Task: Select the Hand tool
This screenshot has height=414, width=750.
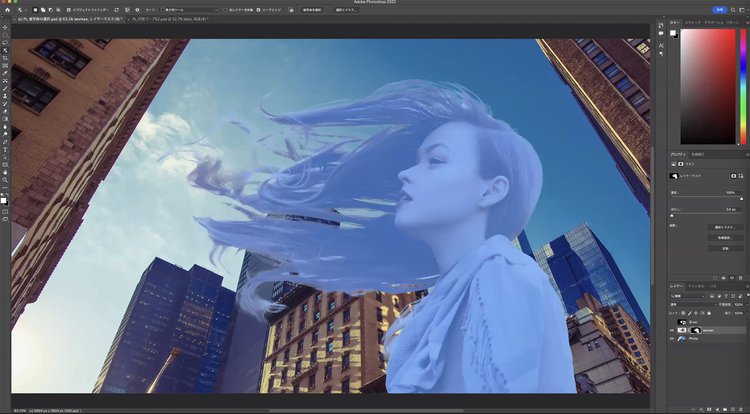Action: 5,172
